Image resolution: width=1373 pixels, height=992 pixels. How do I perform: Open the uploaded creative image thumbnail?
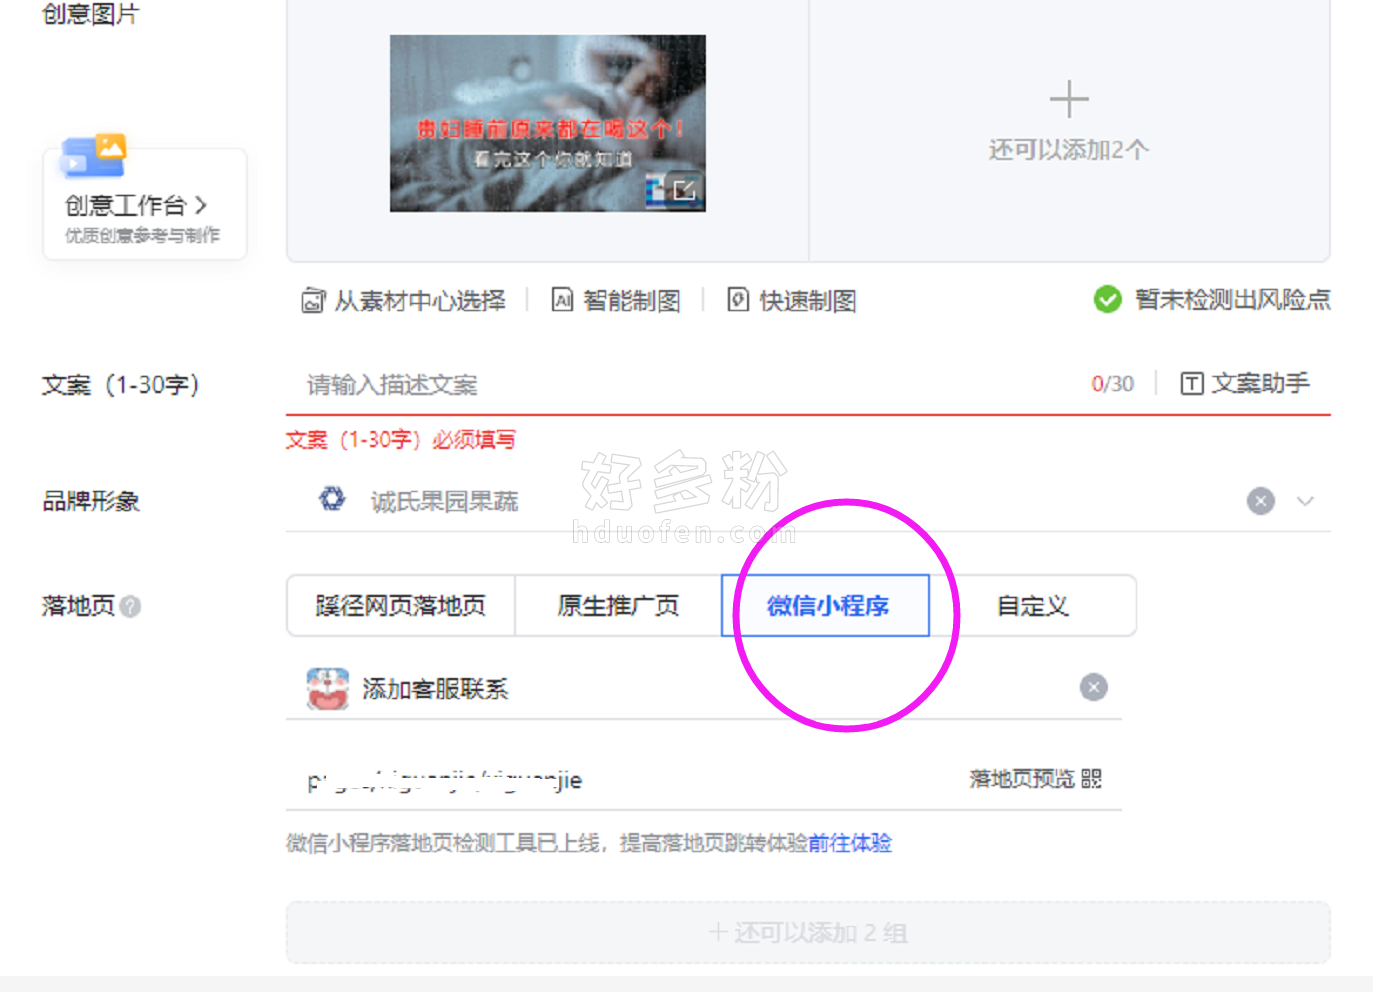coord(547,123)
